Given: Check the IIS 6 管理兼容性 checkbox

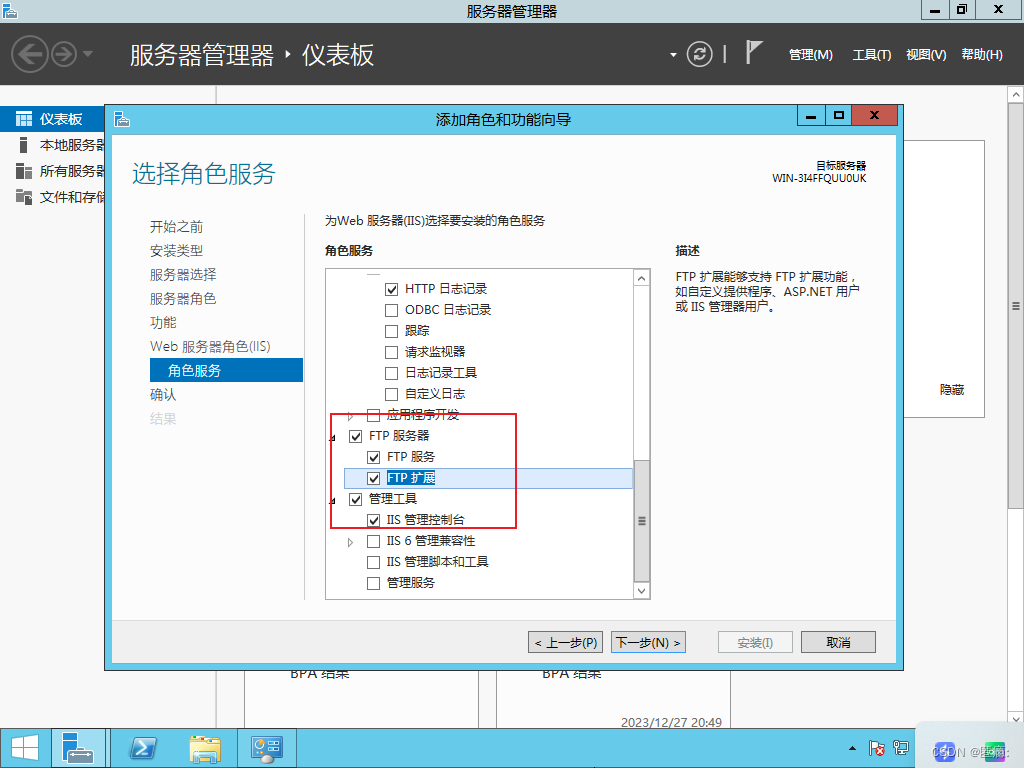Looking at the screenshot, I should [x=374, y=541].
